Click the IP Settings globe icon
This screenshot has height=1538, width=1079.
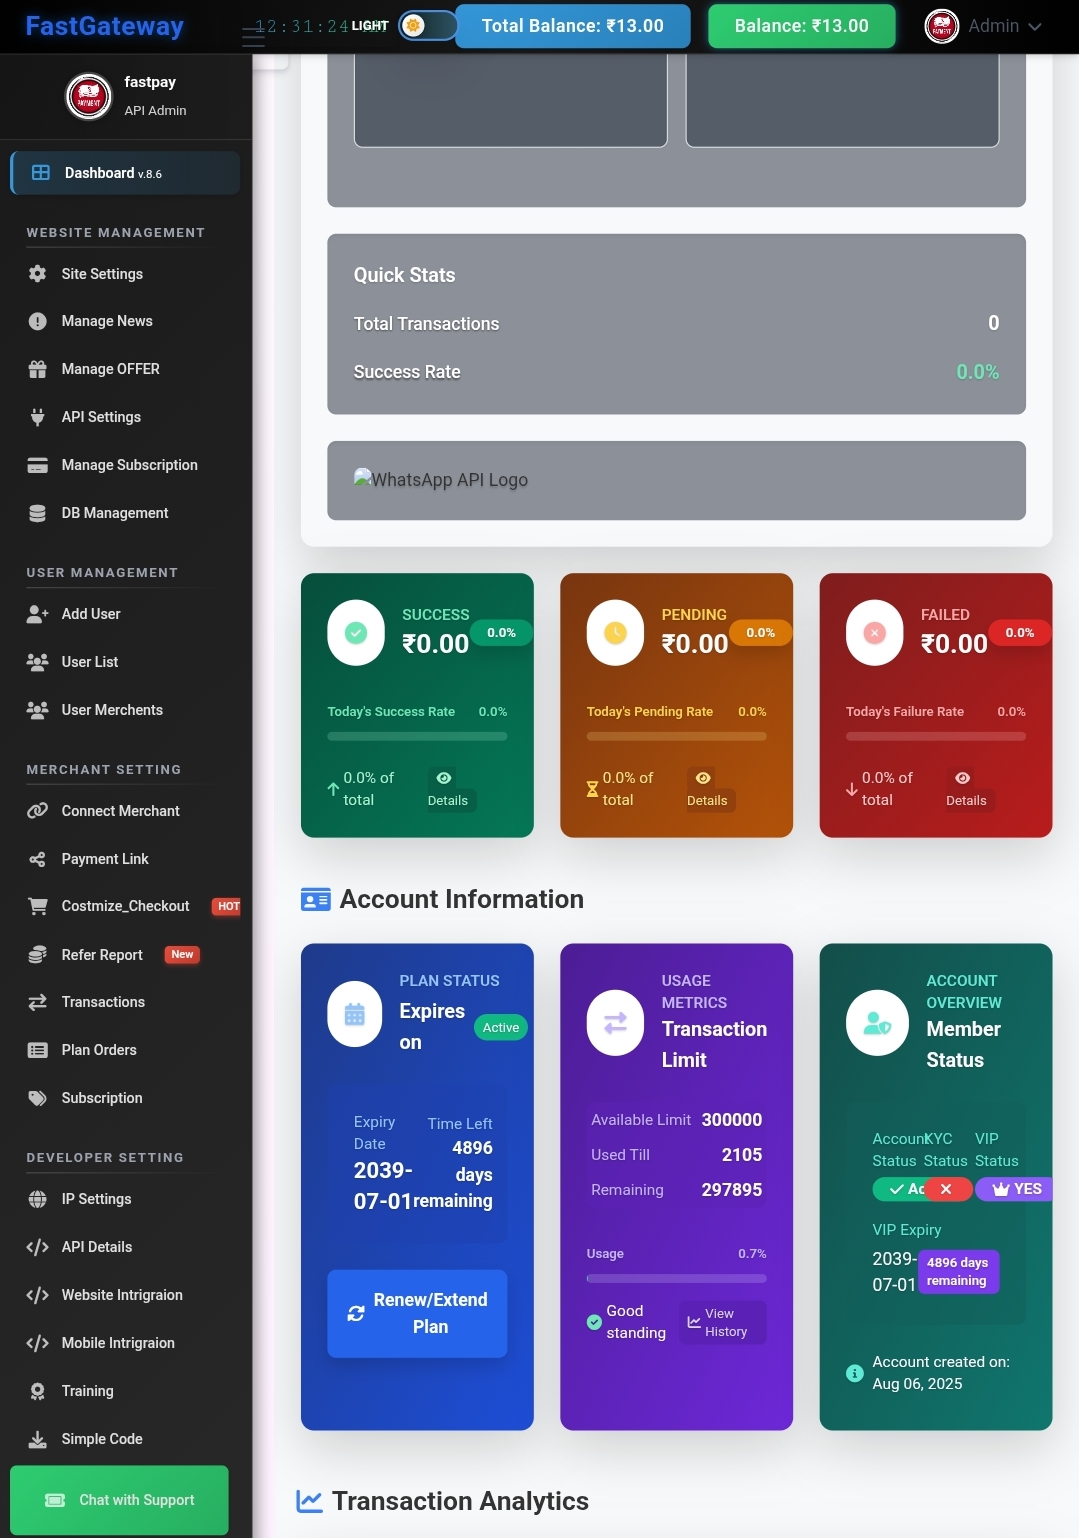tap(38, 1199)
